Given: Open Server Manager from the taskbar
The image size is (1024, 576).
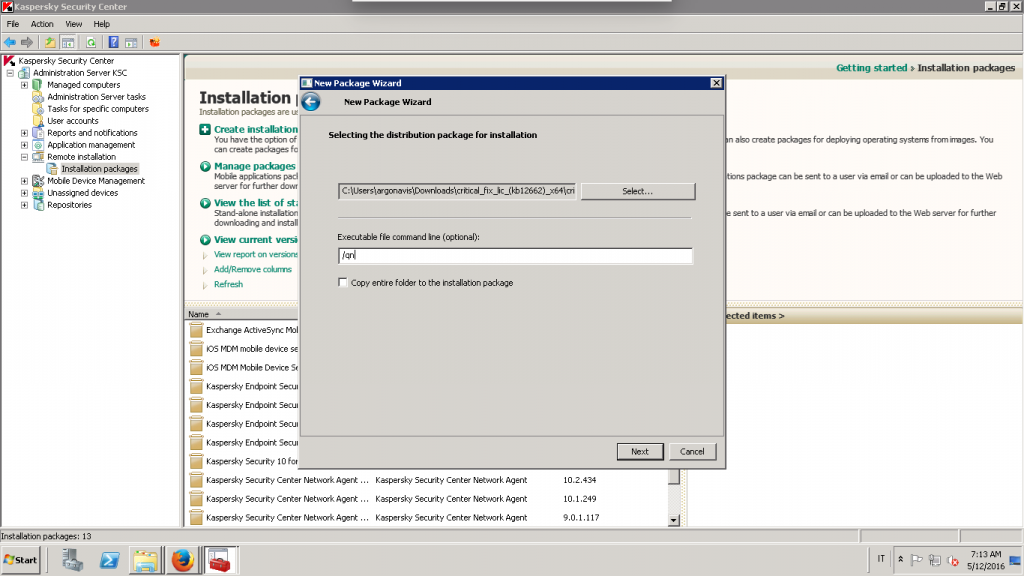Looking at the screenshot, I should click(72, 560).
